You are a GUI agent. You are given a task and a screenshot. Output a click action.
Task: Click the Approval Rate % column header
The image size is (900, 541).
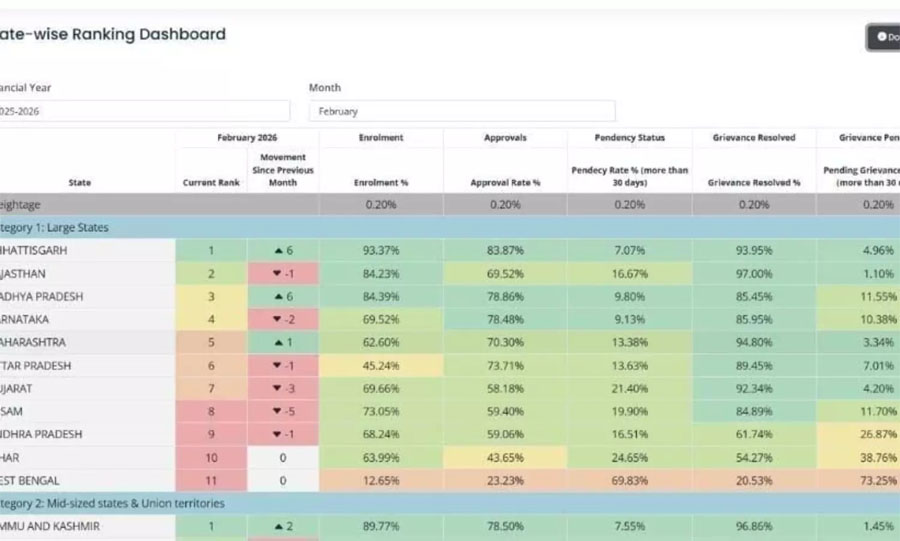click(x=505, y=183)
